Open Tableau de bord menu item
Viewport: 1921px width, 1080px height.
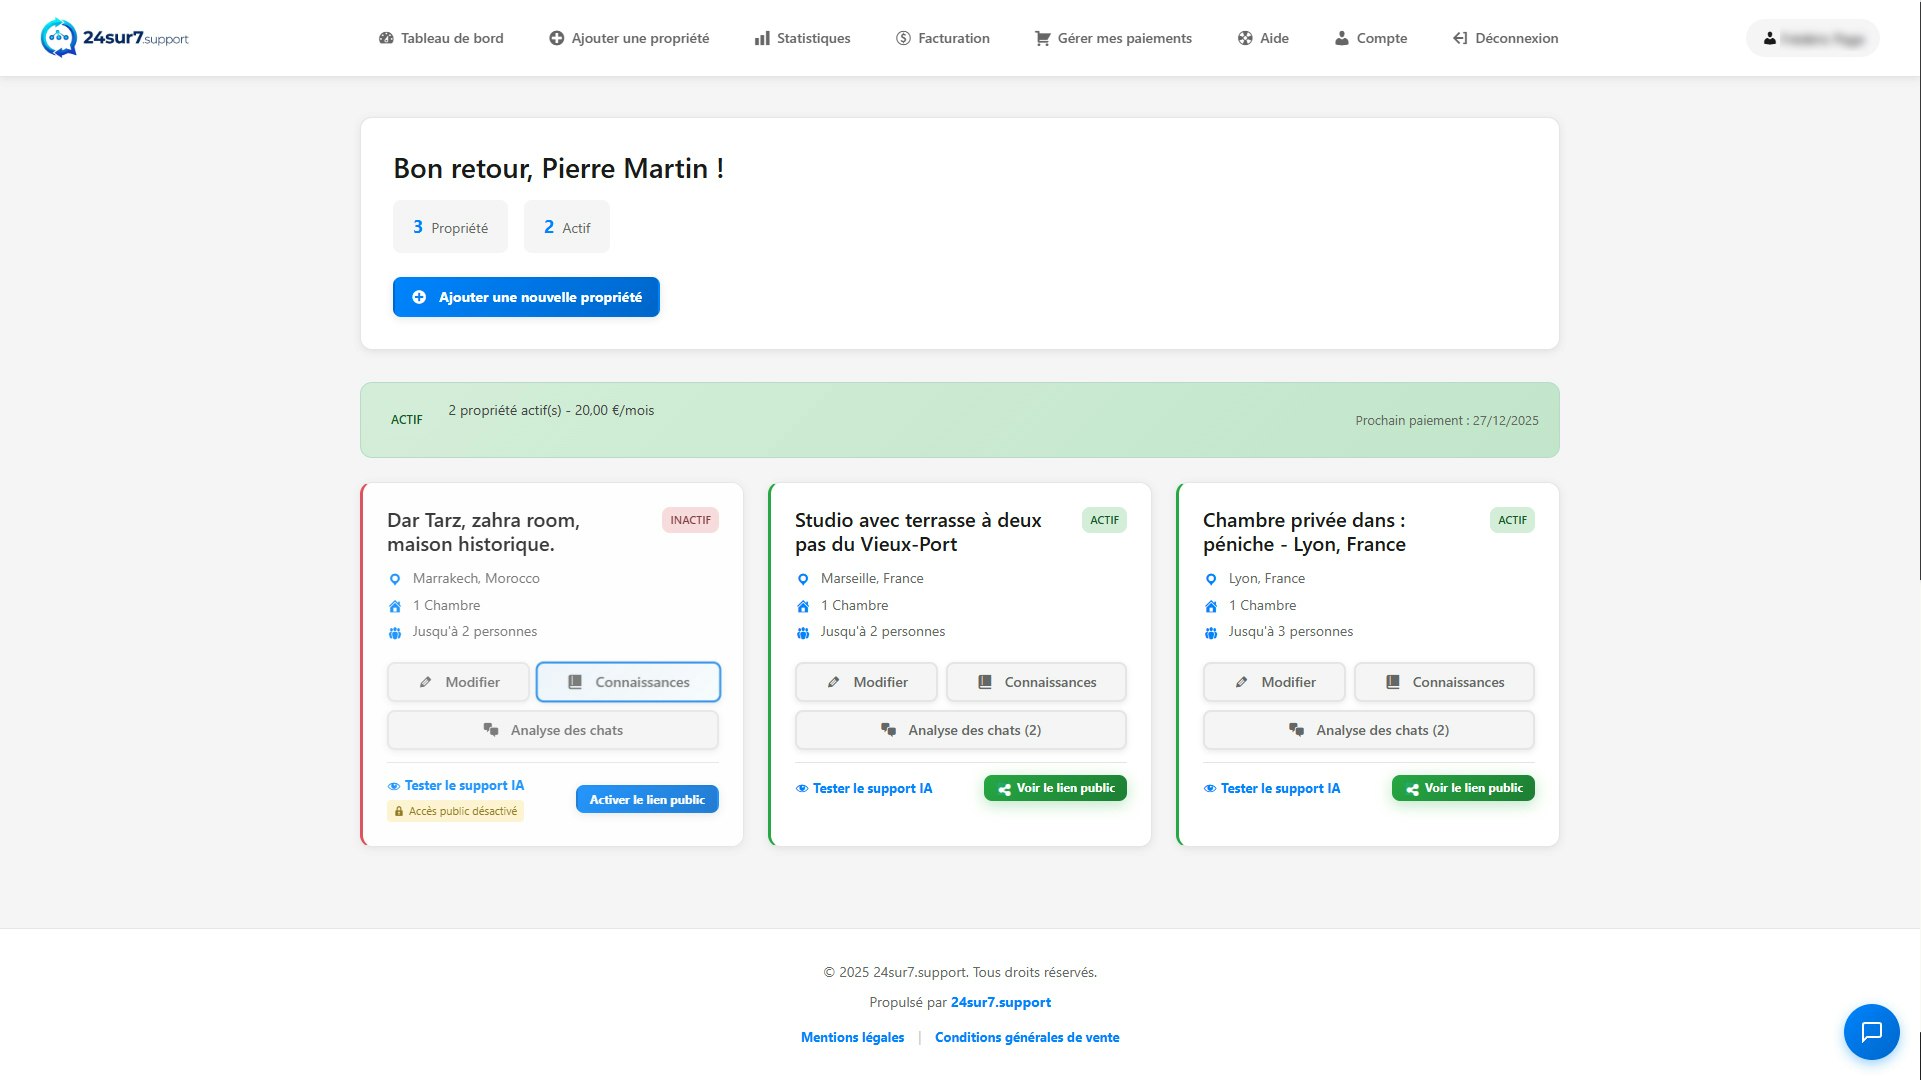pos(439,38)
